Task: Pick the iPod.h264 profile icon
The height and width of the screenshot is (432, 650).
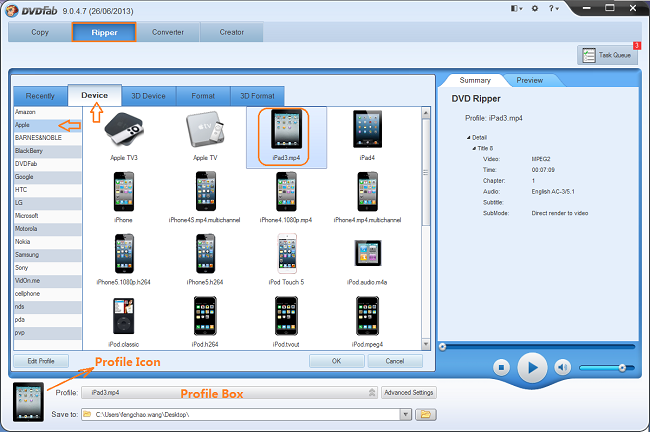Action: pos(205,322)
